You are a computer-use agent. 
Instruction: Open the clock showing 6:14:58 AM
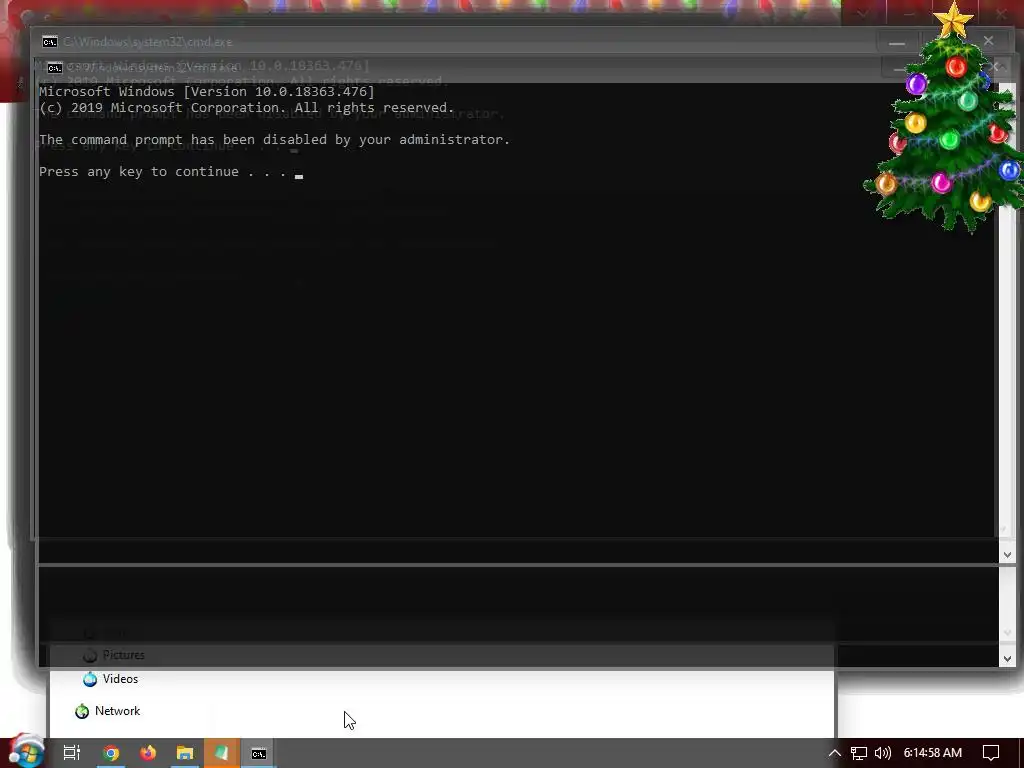(x=933, y=753)
